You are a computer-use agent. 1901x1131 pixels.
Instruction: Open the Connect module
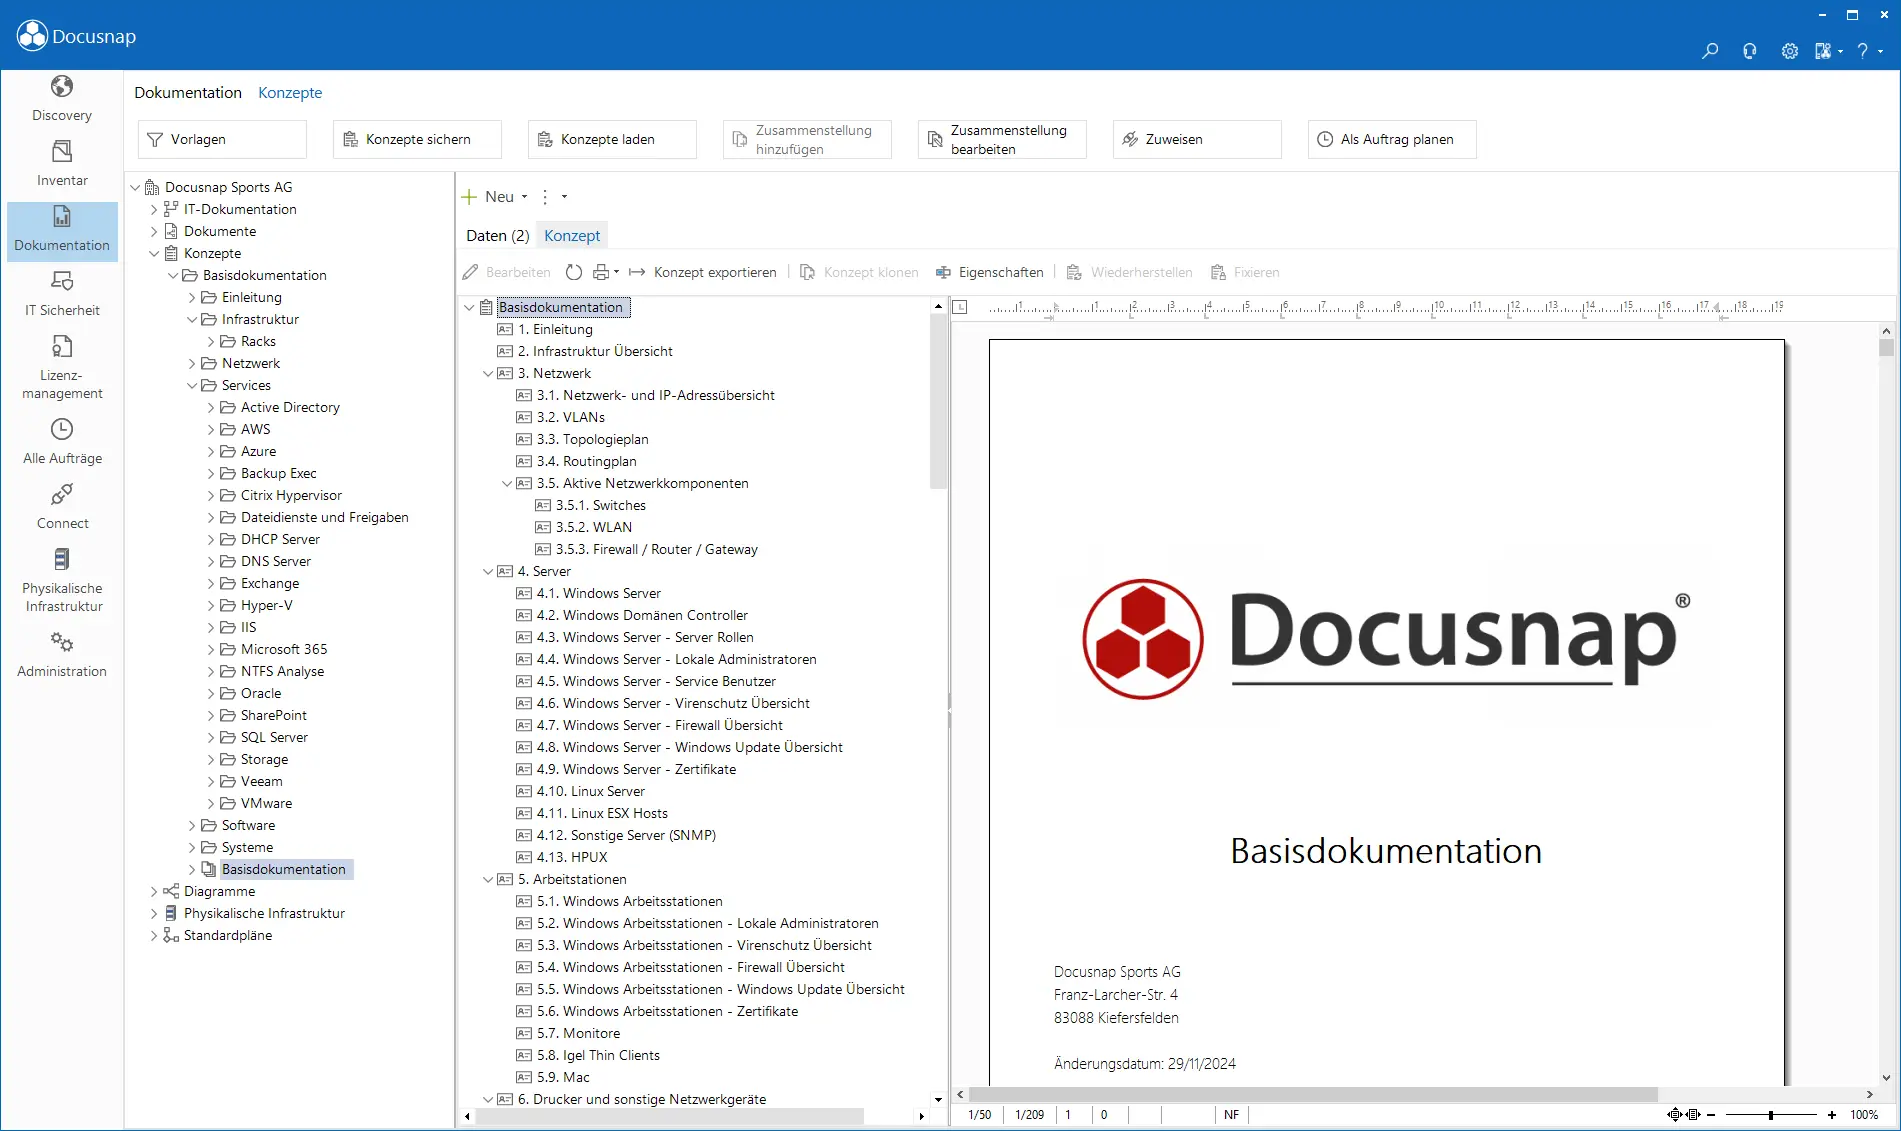tap(62, 507)
